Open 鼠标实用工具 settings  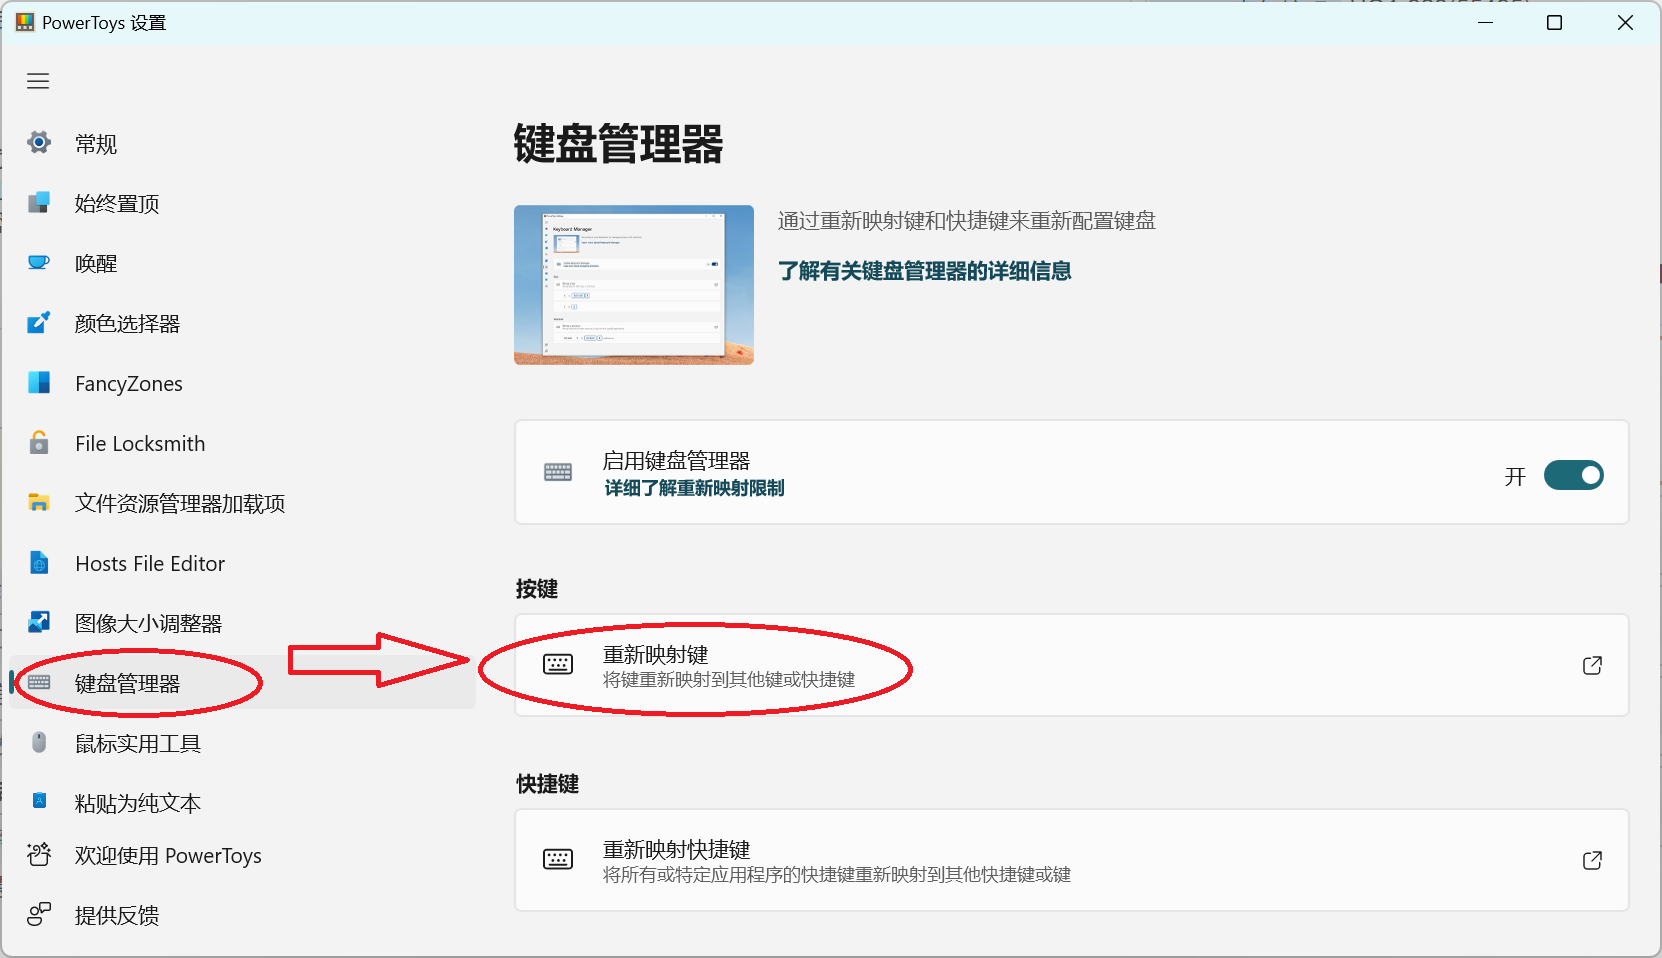coord(242,744)
